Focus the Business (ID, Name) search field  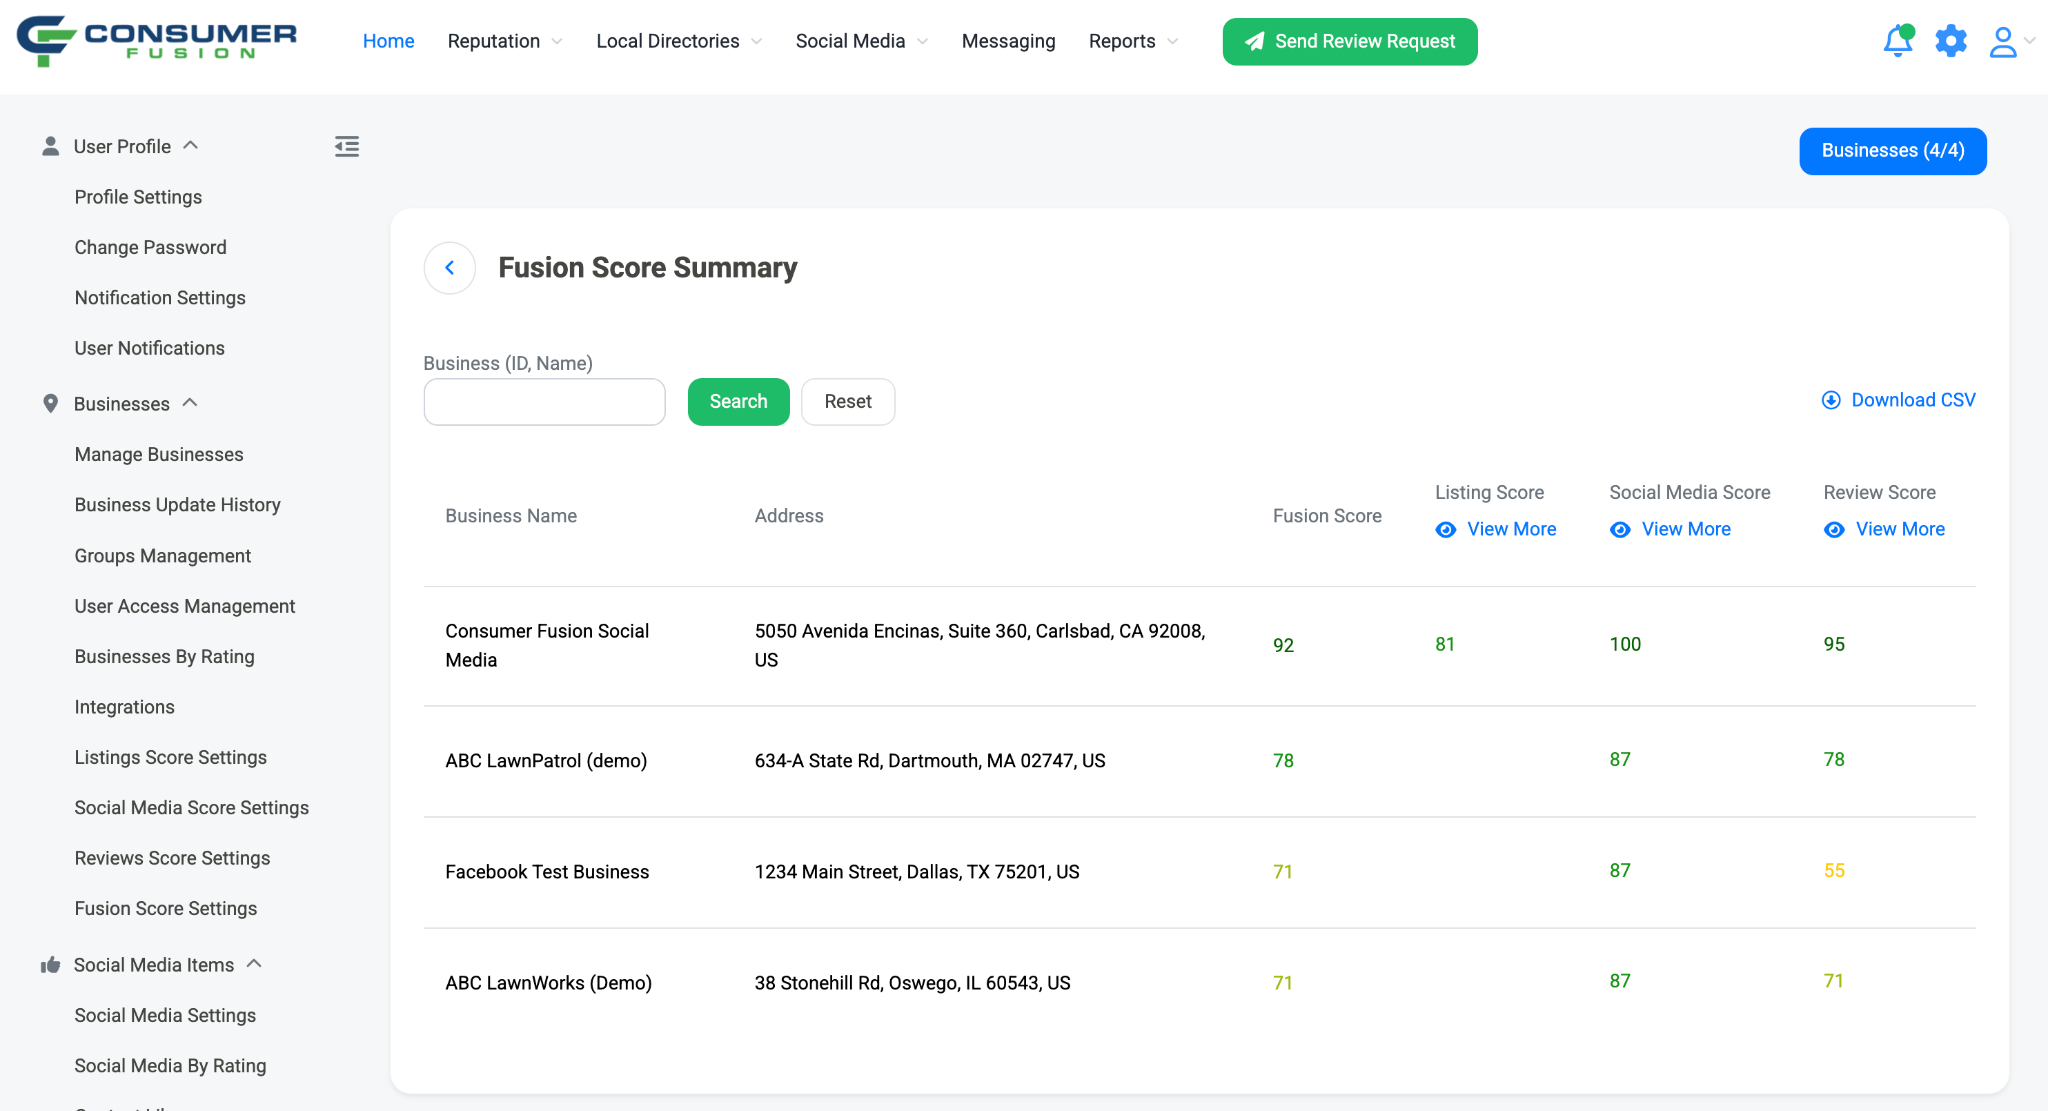[x=544, y=402]
